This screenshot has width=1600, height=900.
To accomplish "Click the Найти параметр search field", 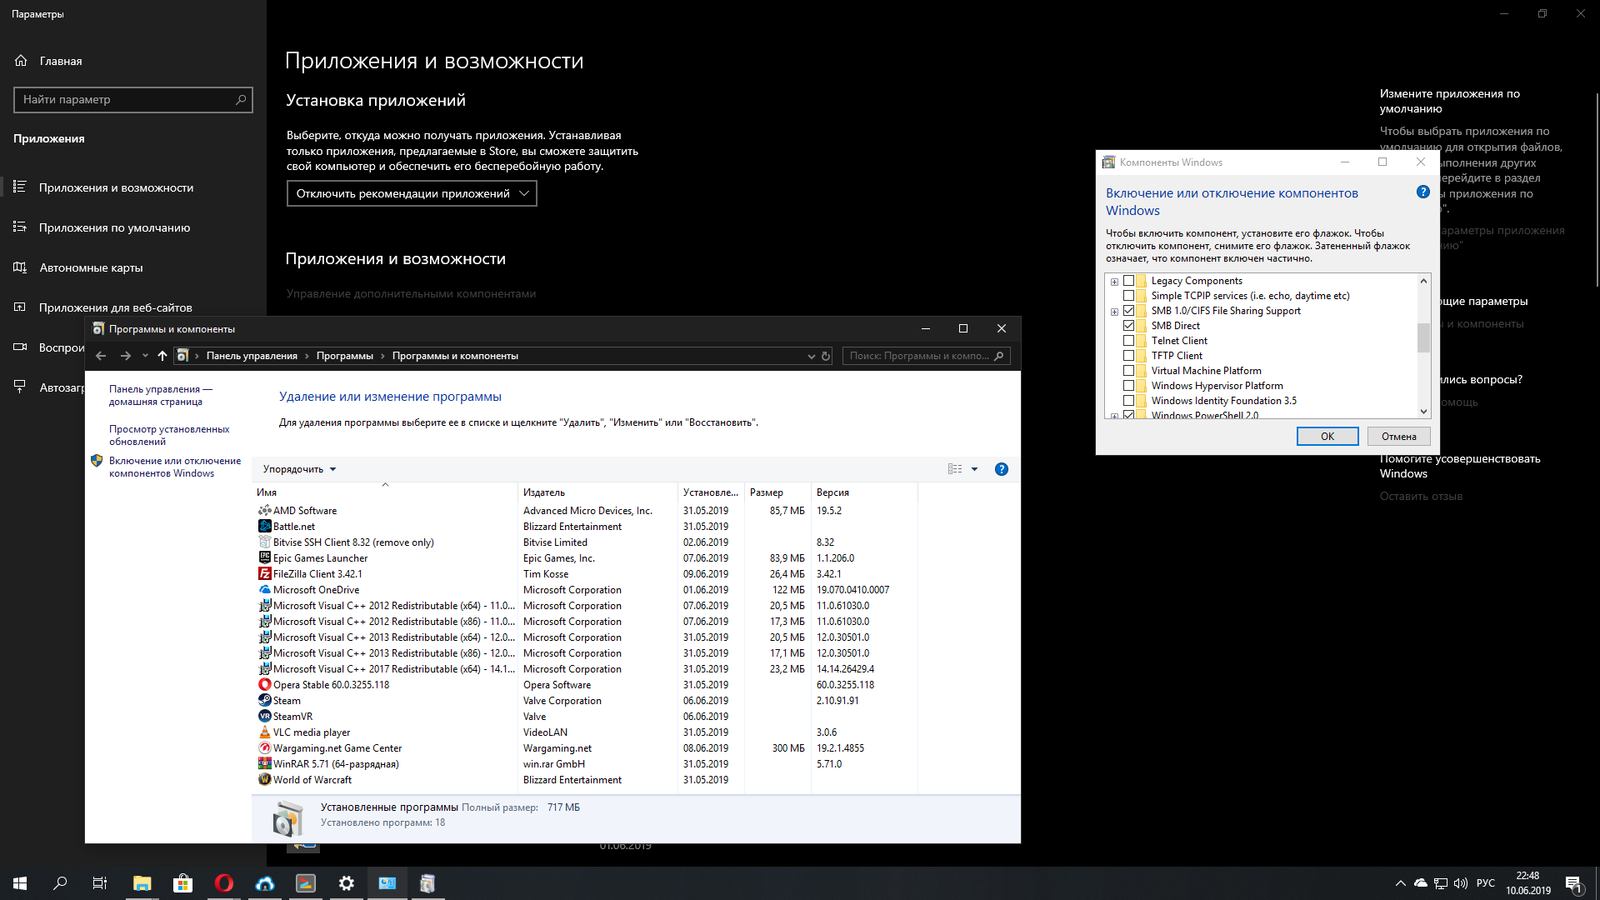I will (x=133, y=99).
